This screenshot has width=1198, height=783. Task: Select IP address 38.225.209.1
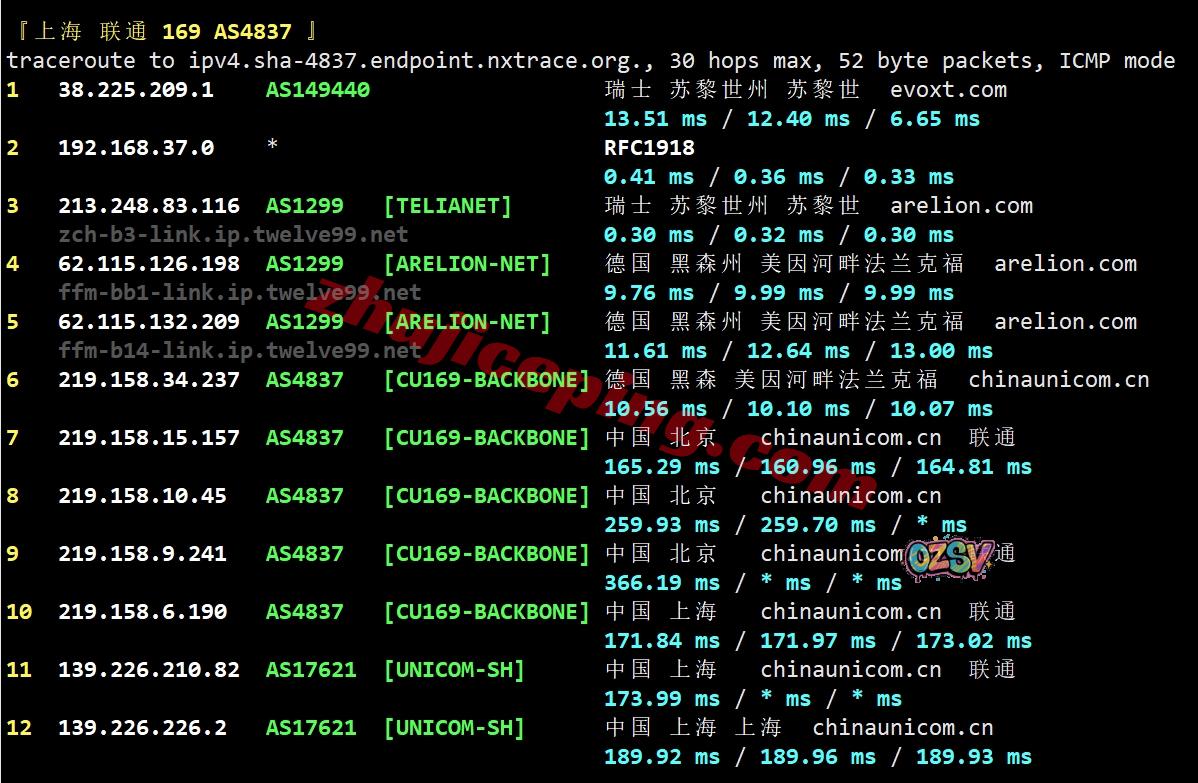tap(135, 90)
